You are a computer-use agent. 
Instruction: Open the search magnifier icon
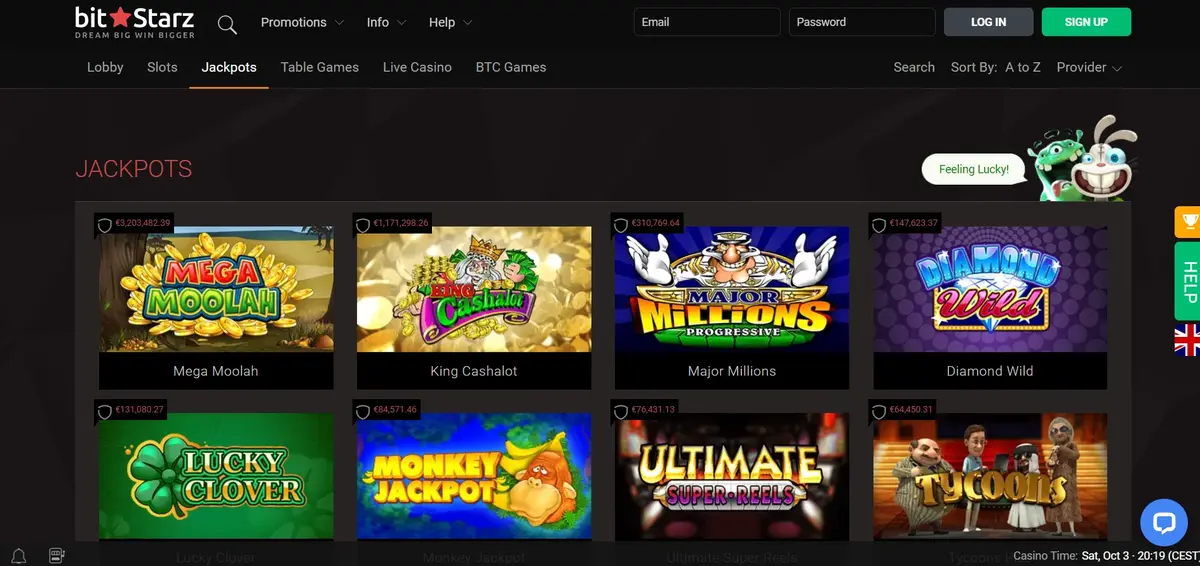(x=227, y=24)
